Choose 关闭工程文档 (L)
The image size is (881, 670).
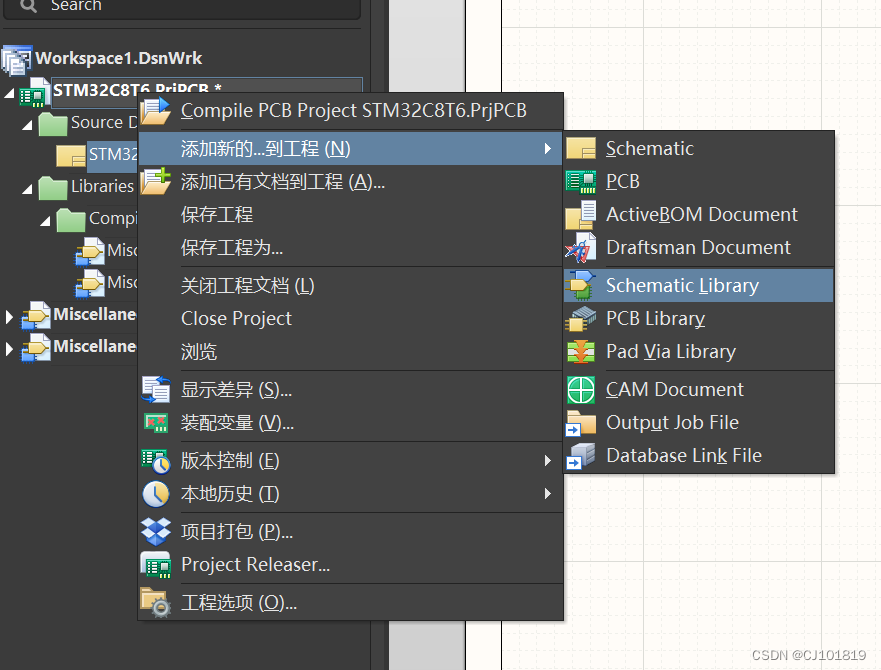351,286
